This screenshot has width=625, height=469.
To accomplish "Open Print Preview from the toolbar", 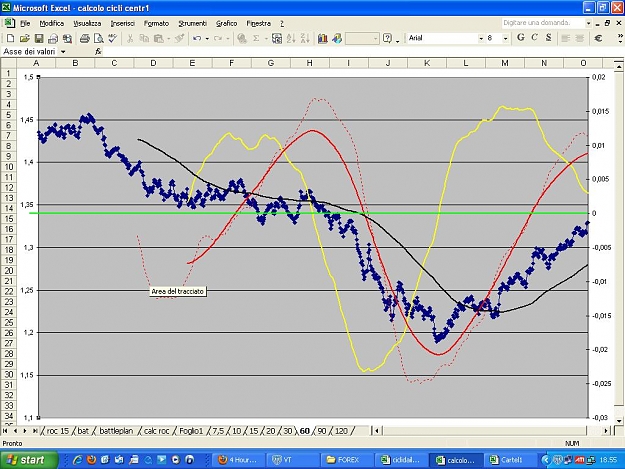I will (x=98, y=38).
